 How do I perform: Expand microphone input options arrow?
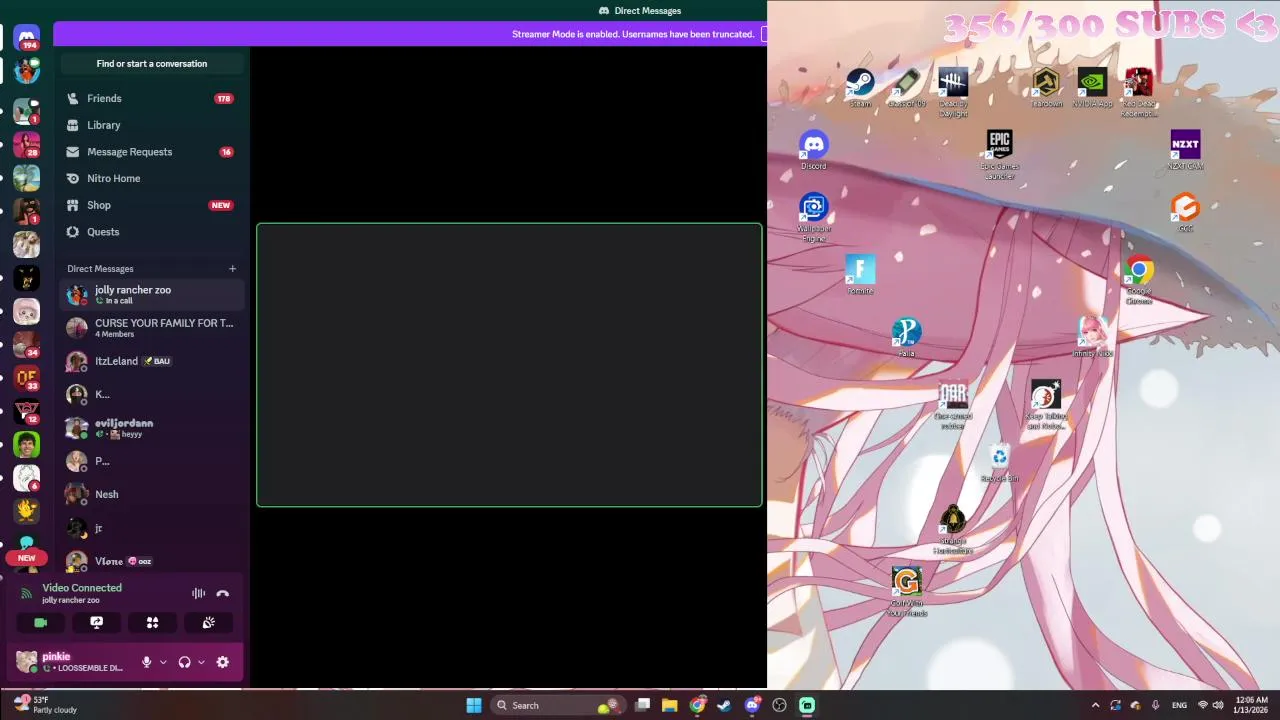[x=163, y=662]
